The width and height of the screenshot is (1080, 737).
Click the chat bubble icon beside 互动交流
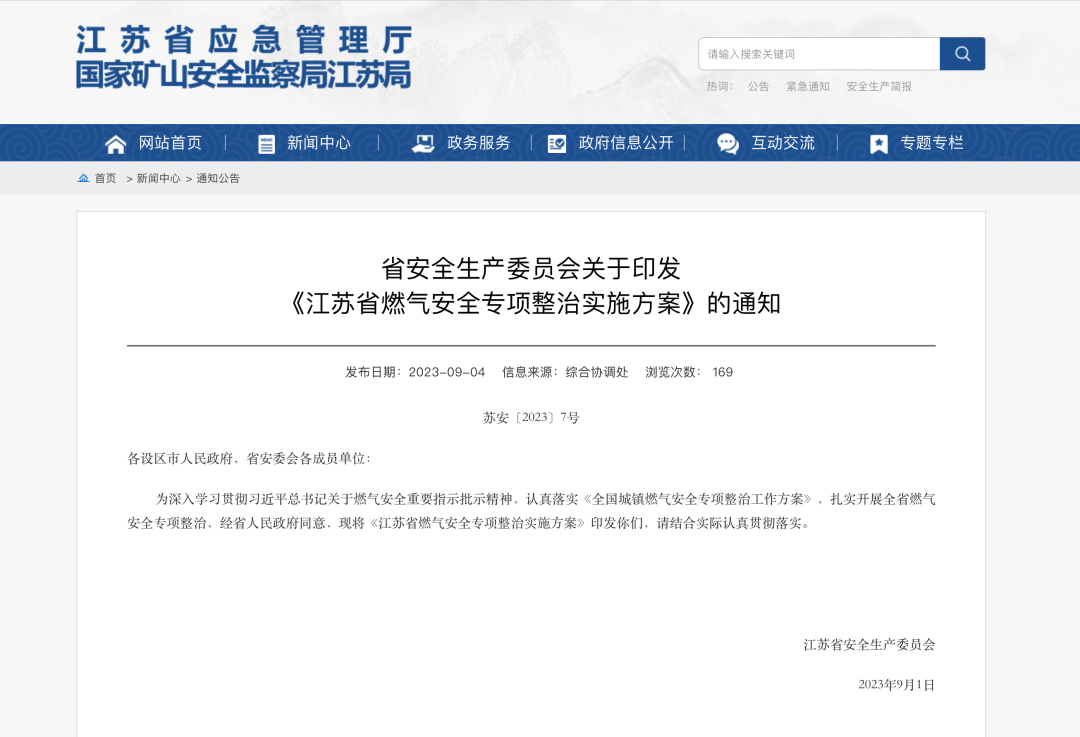tap(728, 144)
